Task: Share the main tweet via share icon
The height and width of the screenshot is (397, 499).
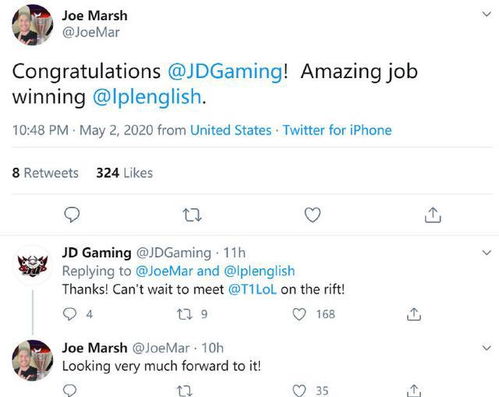Action: click(x=433, y=215)
